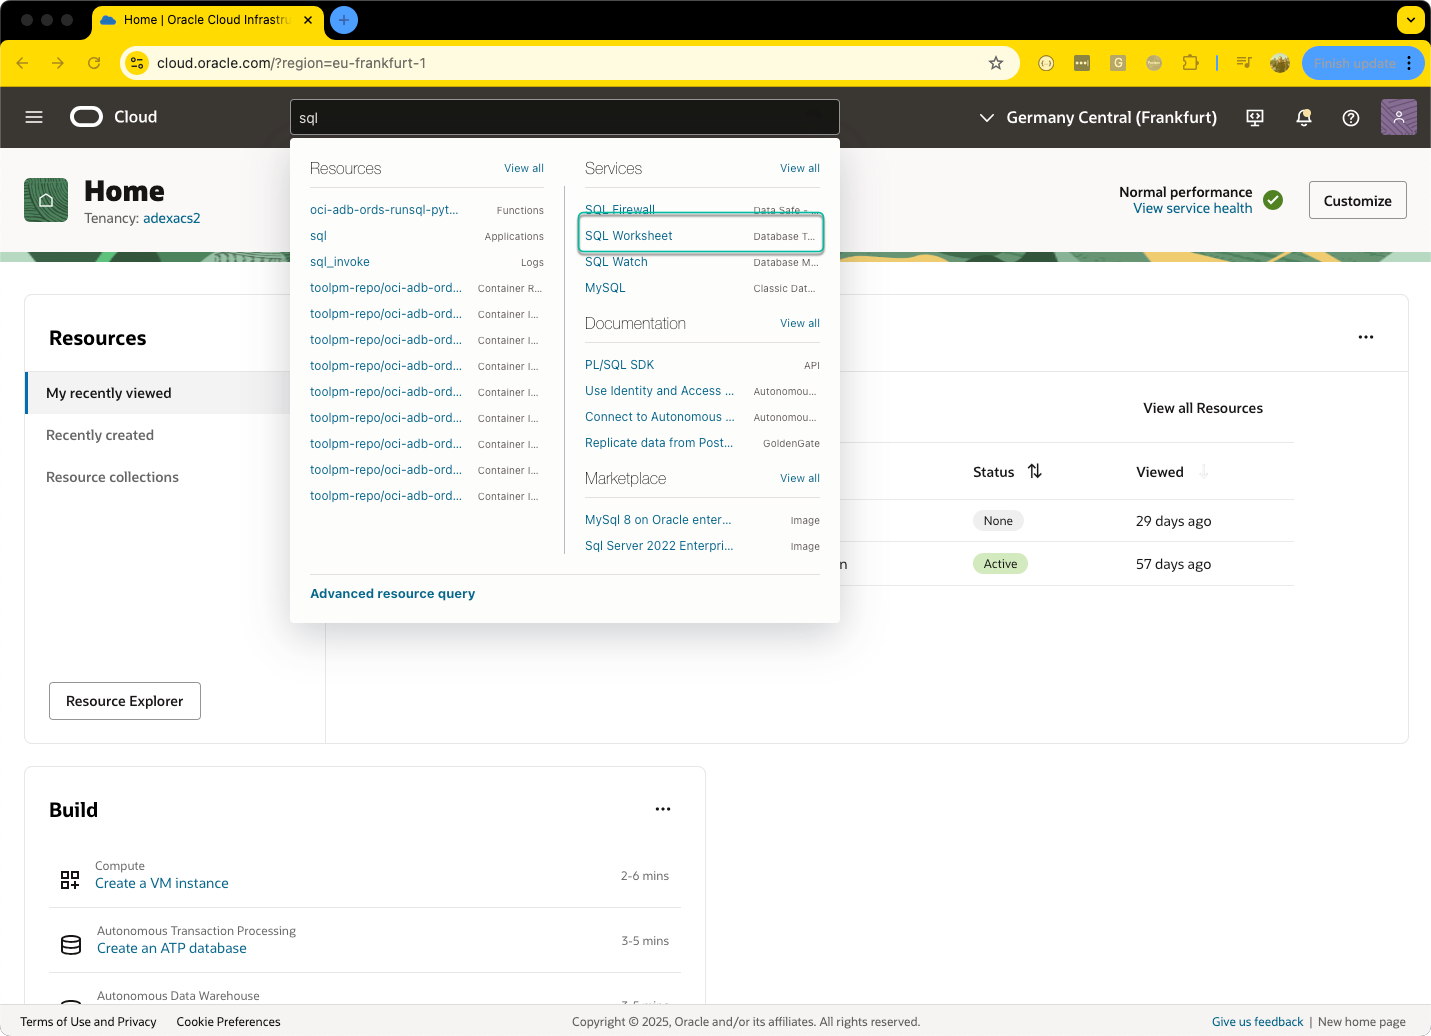This screenshot has height=1036, width=1431.
Task: Open the Cloud Shell developer tools icon
Action: click(x=1255, y=118)
